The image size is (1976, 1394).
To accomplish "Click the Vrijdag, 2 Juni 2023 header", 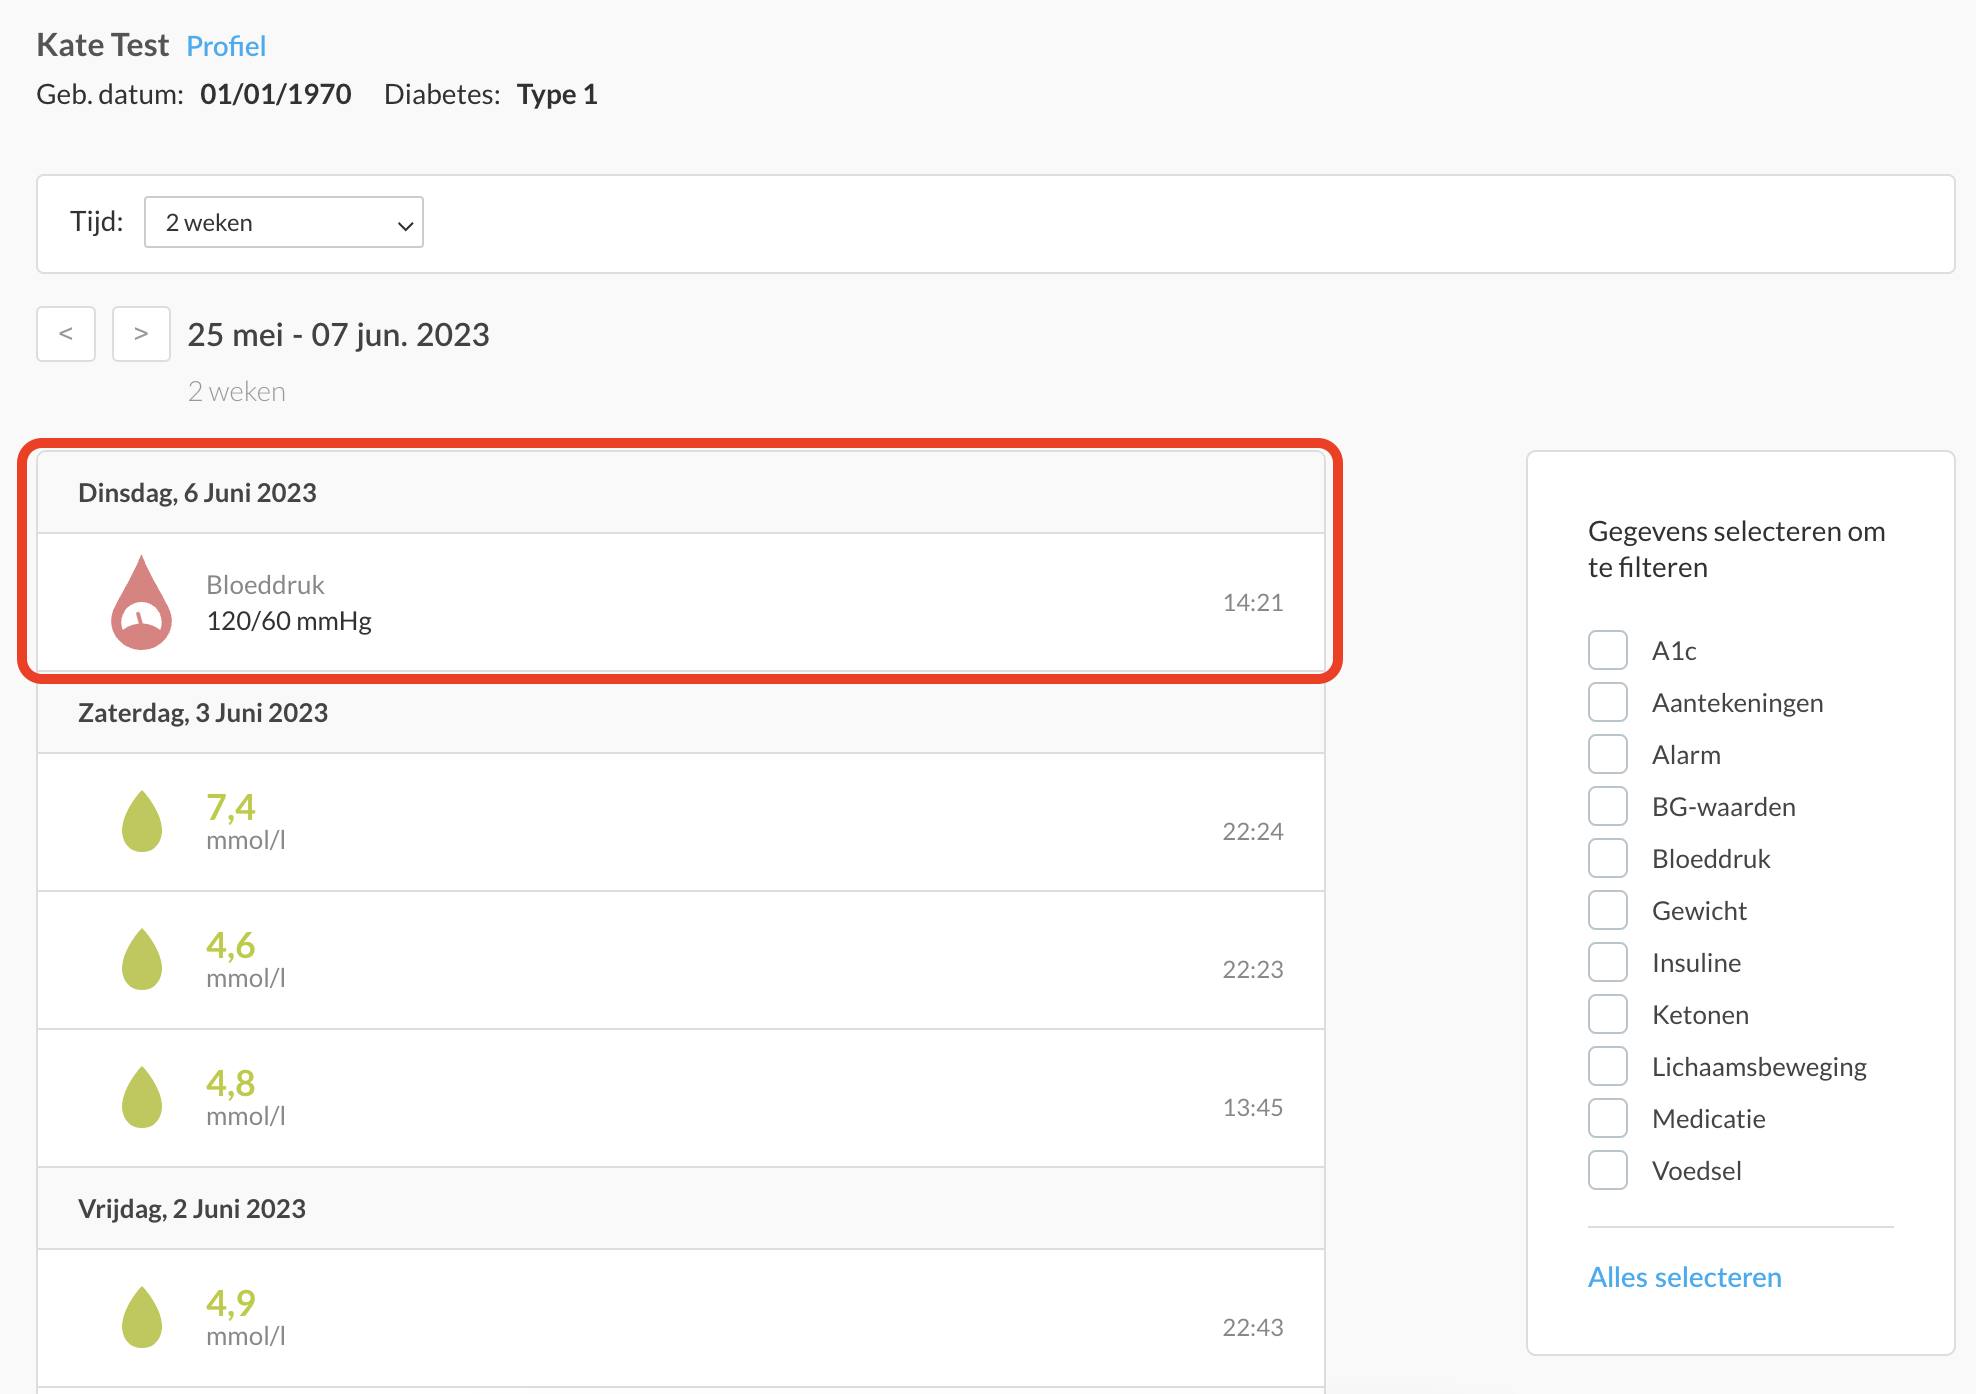I will coord(681,1209).
